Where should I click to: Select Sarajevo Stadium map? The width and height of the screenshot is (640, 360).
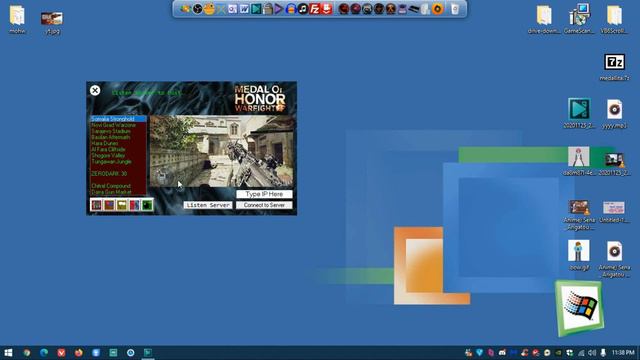118,131
